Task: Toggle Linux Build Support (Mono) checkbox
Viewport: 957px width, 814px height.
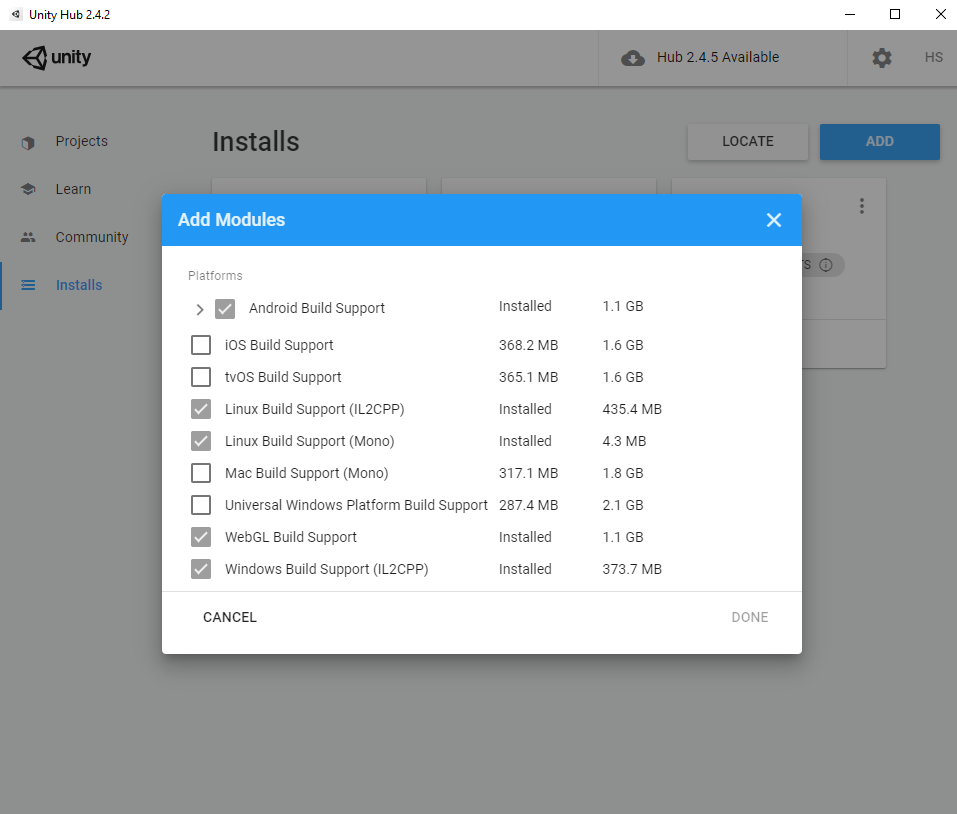Action: (201, 441)
